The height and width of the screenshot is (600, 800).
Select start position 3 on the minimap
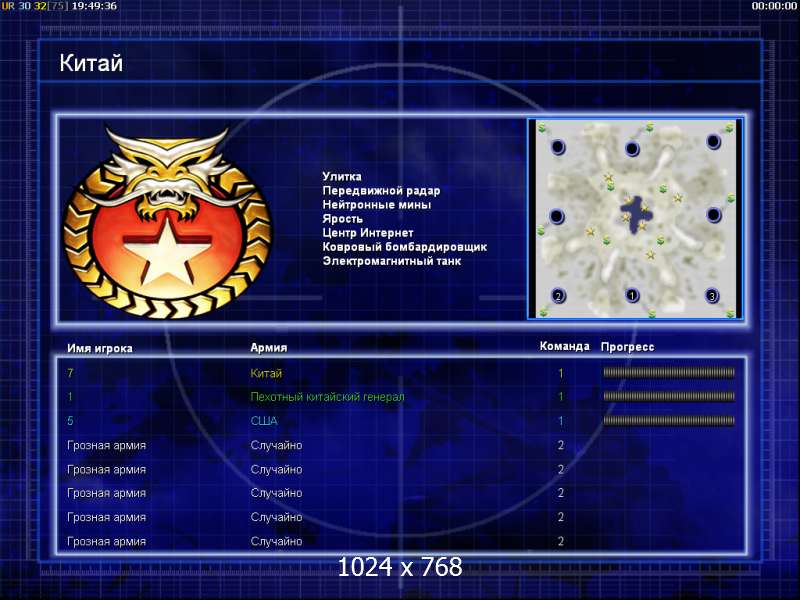[x=712, y=295]
